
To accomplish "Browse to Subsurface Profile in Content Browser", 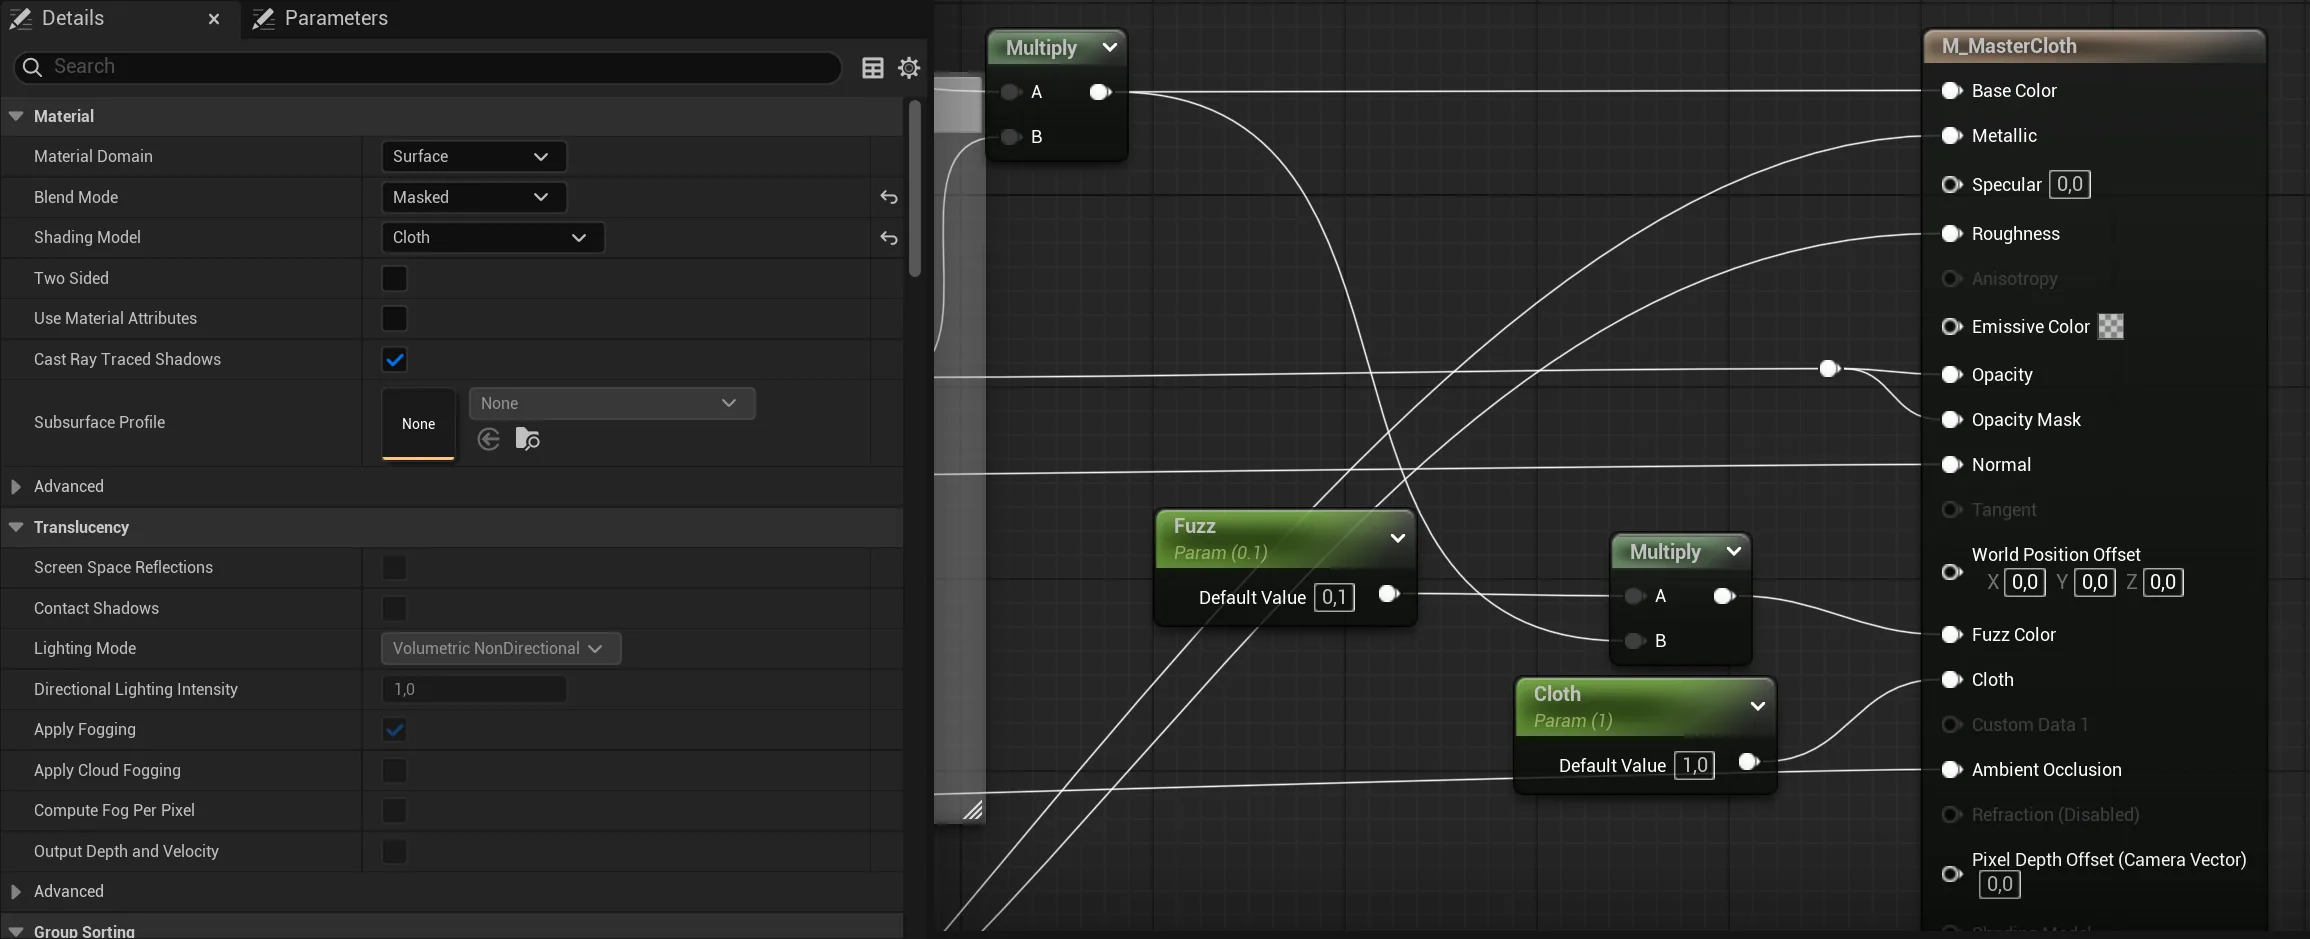I will tap(527, 439).
